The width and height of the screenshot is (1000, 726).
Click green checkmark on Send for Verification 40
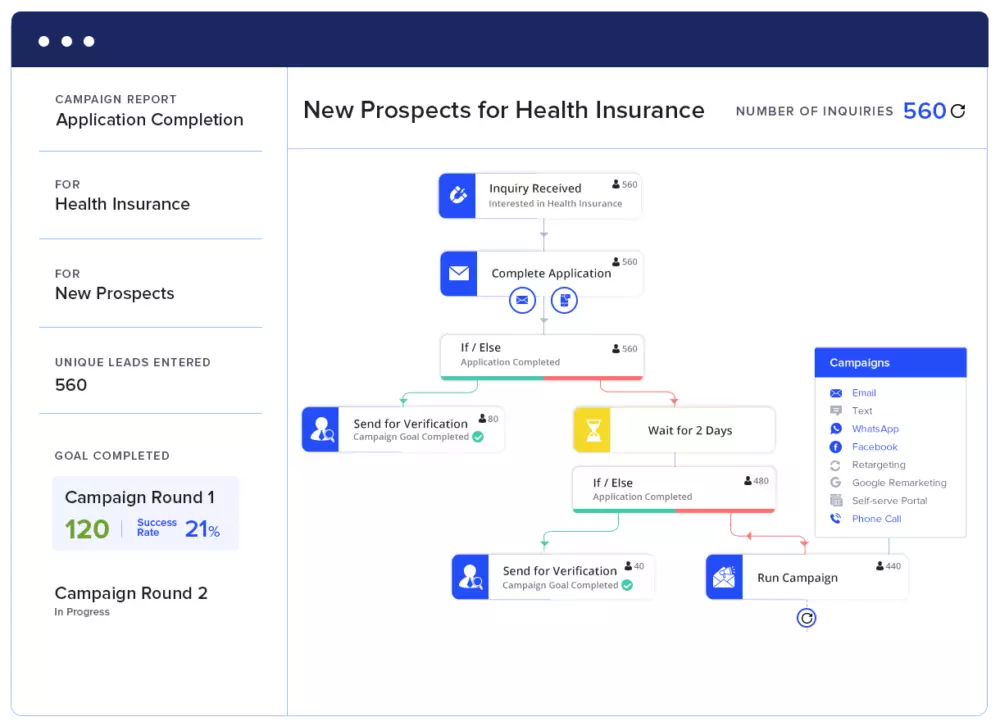click(627, 585)
